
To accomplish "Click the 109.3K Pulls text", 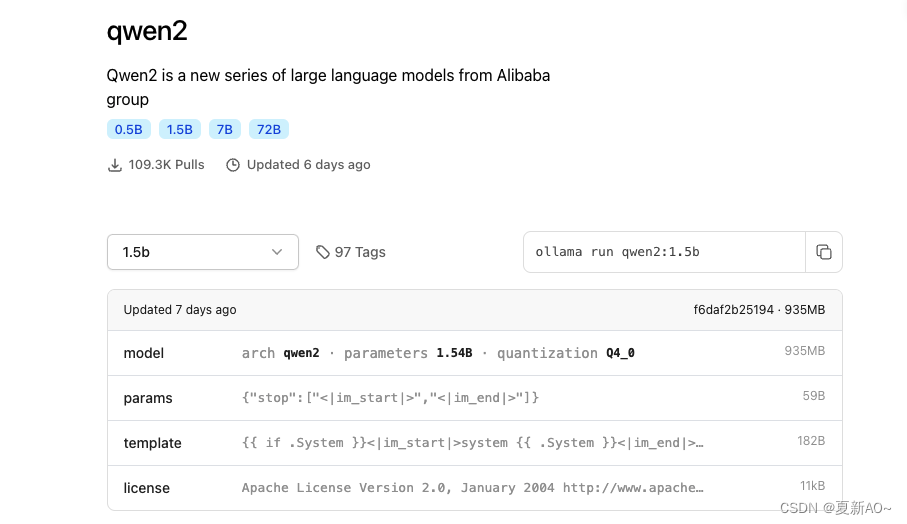I will tap(167, 165).
